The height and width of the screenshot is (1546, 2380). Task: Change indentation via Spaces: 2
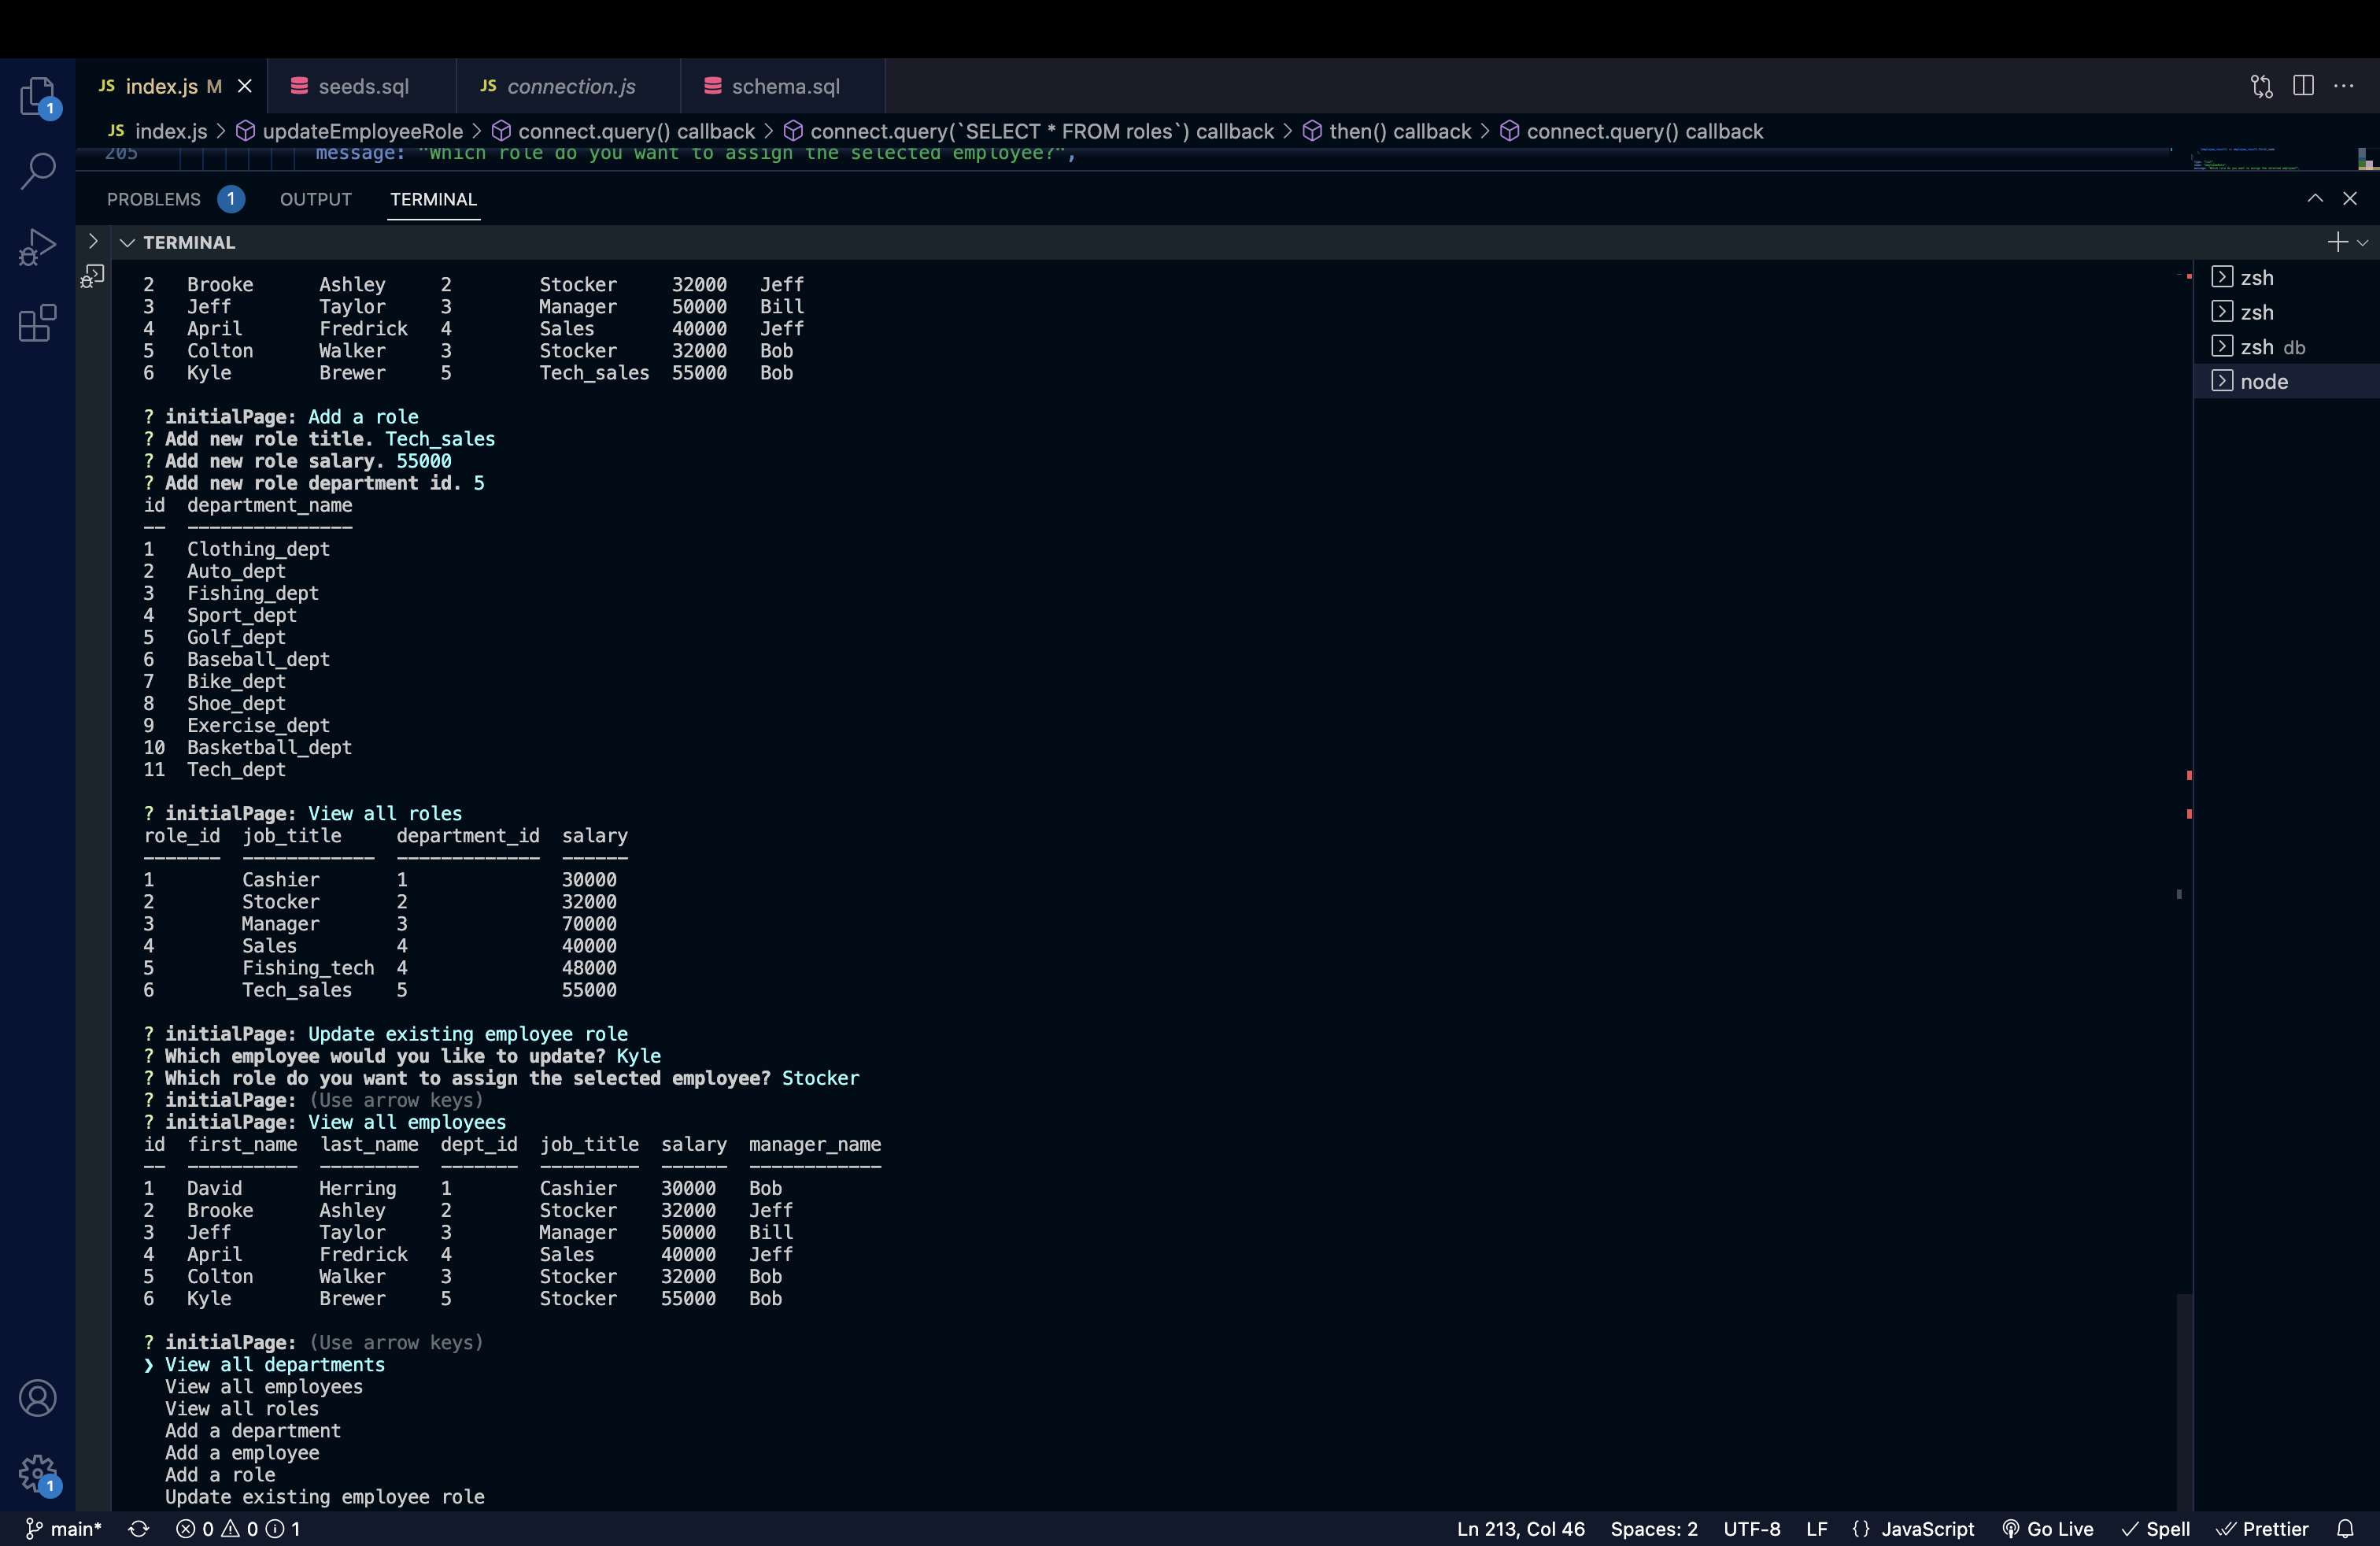click(x=1653, y=1528)
